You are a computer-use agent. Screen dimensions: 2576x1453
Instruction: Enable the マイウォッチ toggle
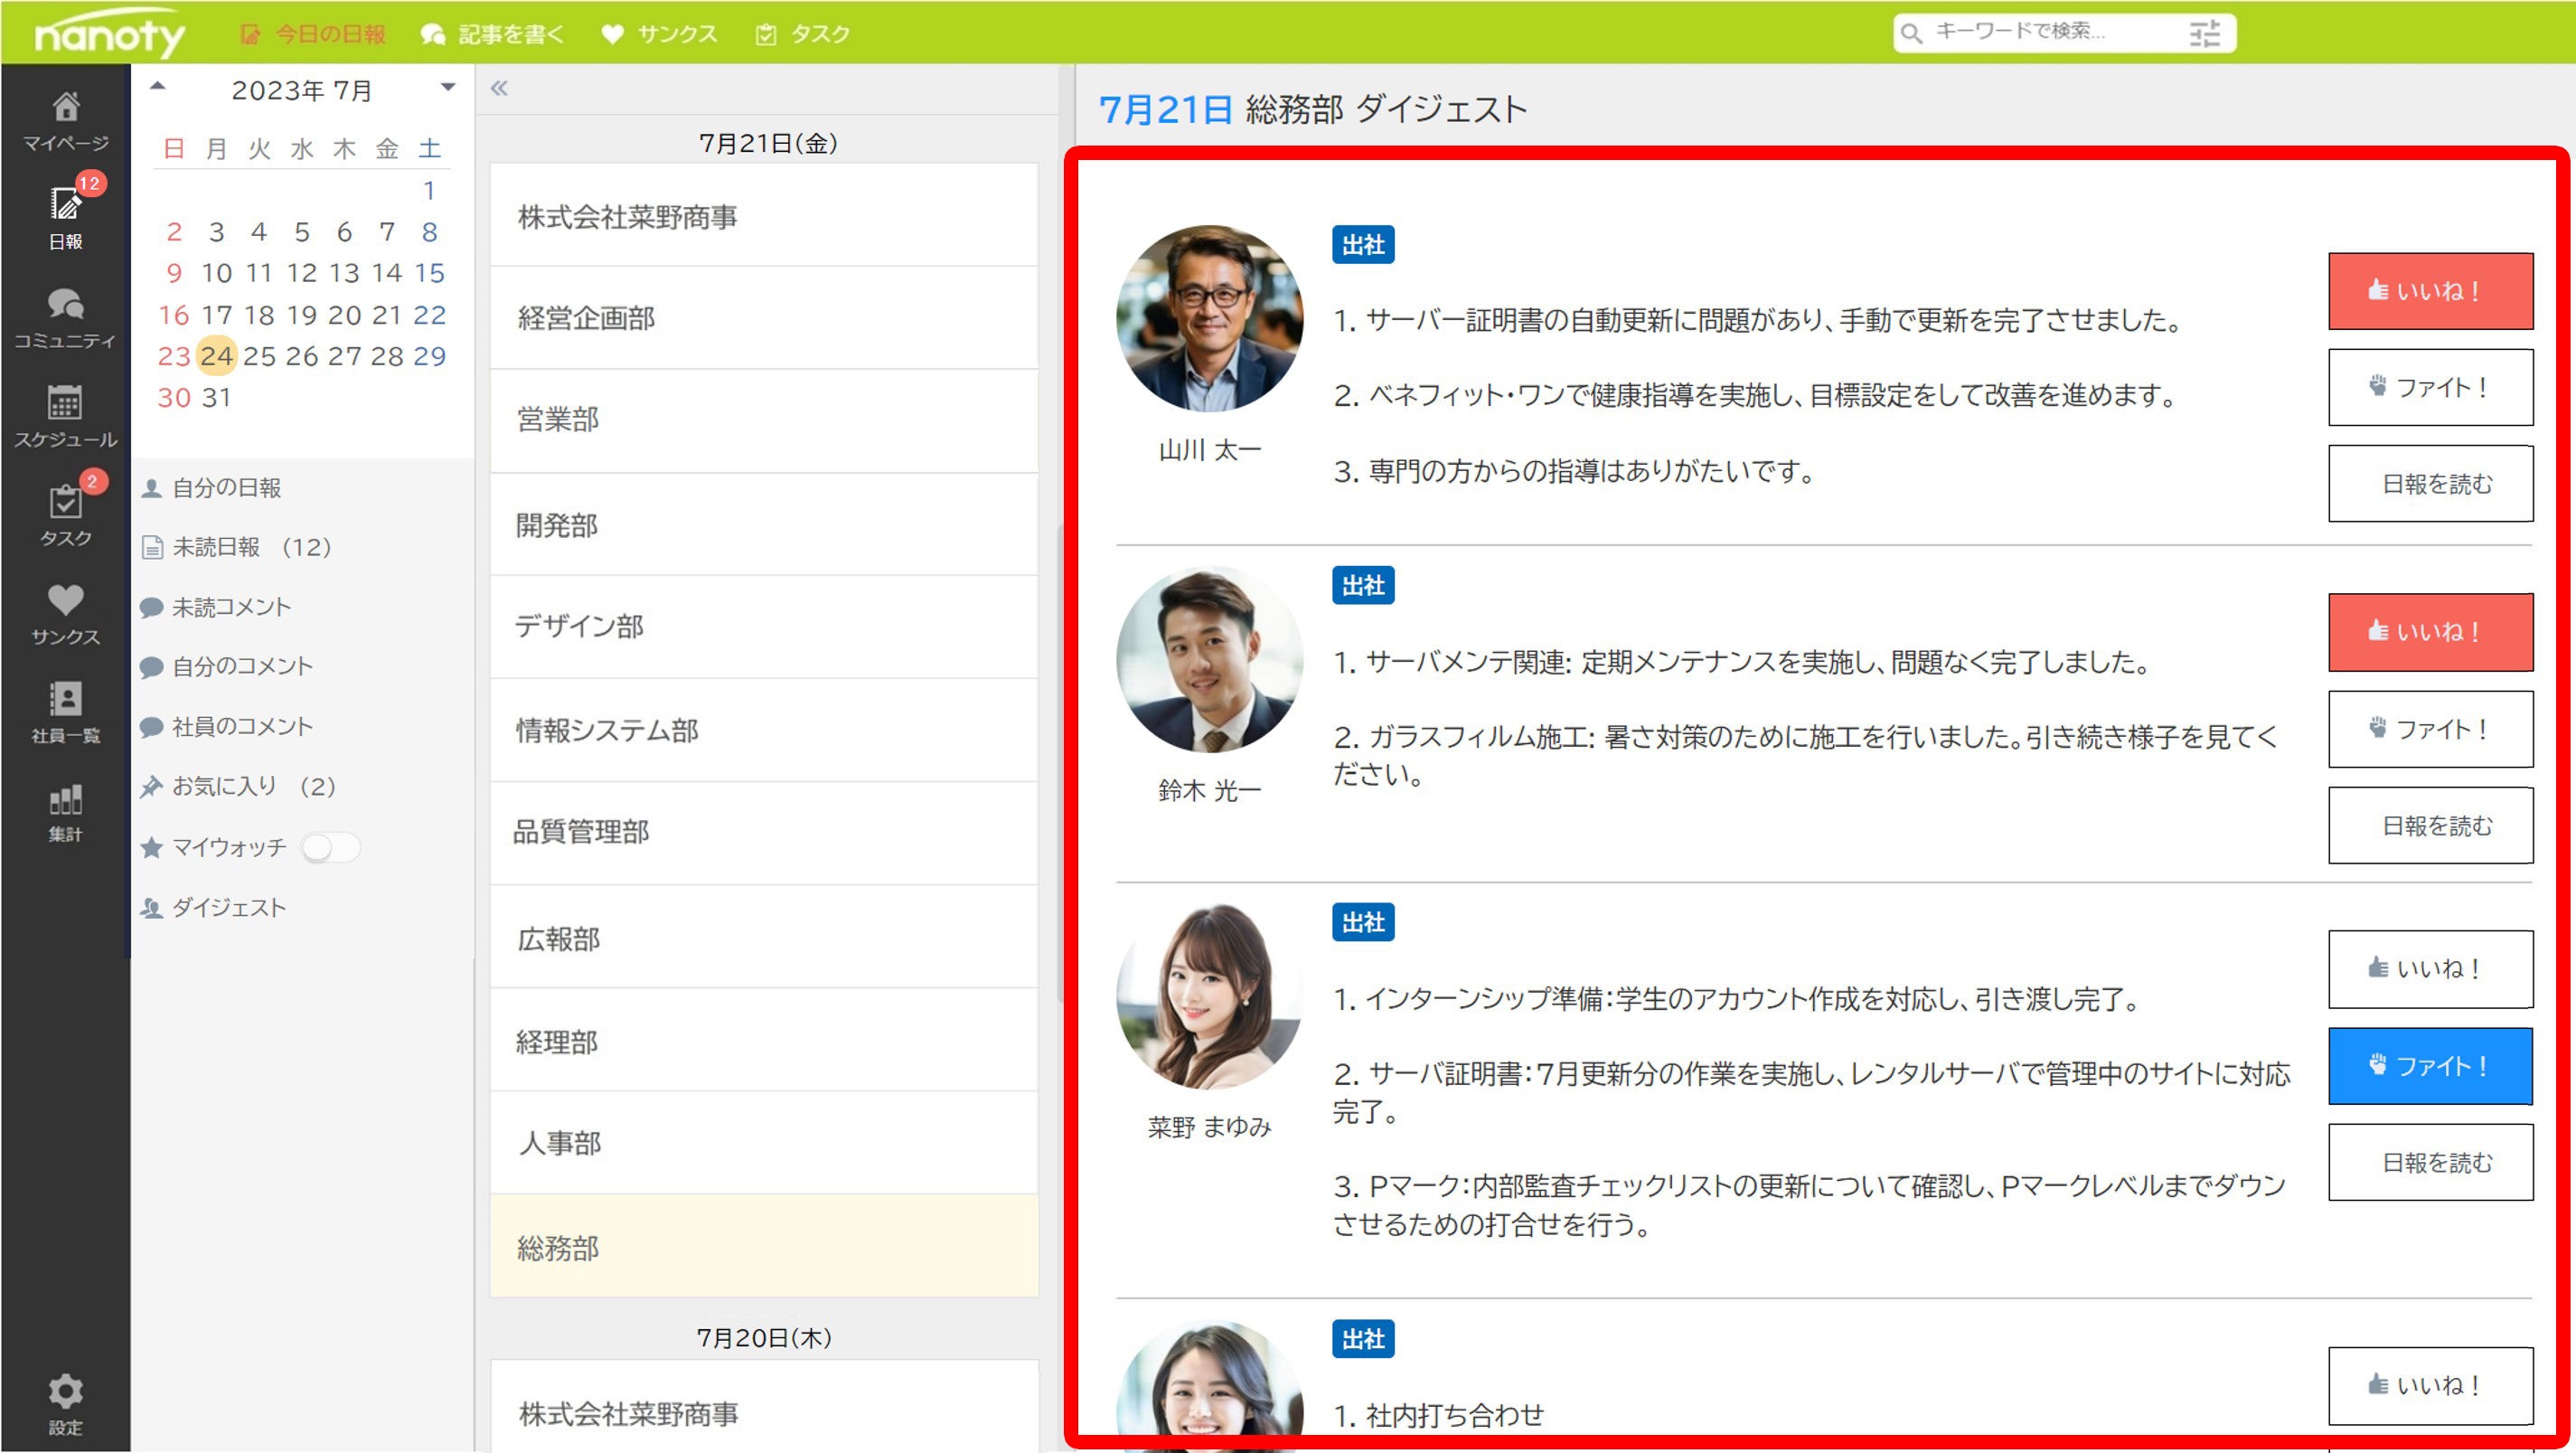(x=331, y=847)
